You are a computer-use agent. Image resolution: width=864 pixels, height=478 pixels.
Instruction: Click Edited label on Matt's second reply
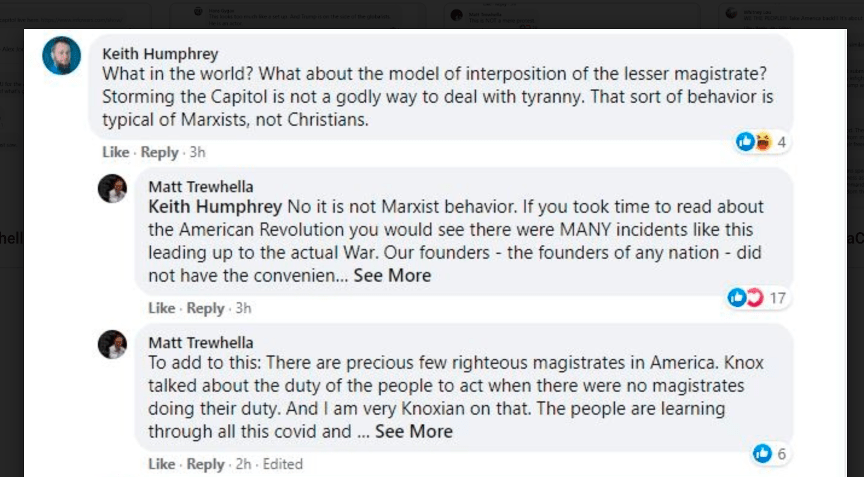pos(282,464)
